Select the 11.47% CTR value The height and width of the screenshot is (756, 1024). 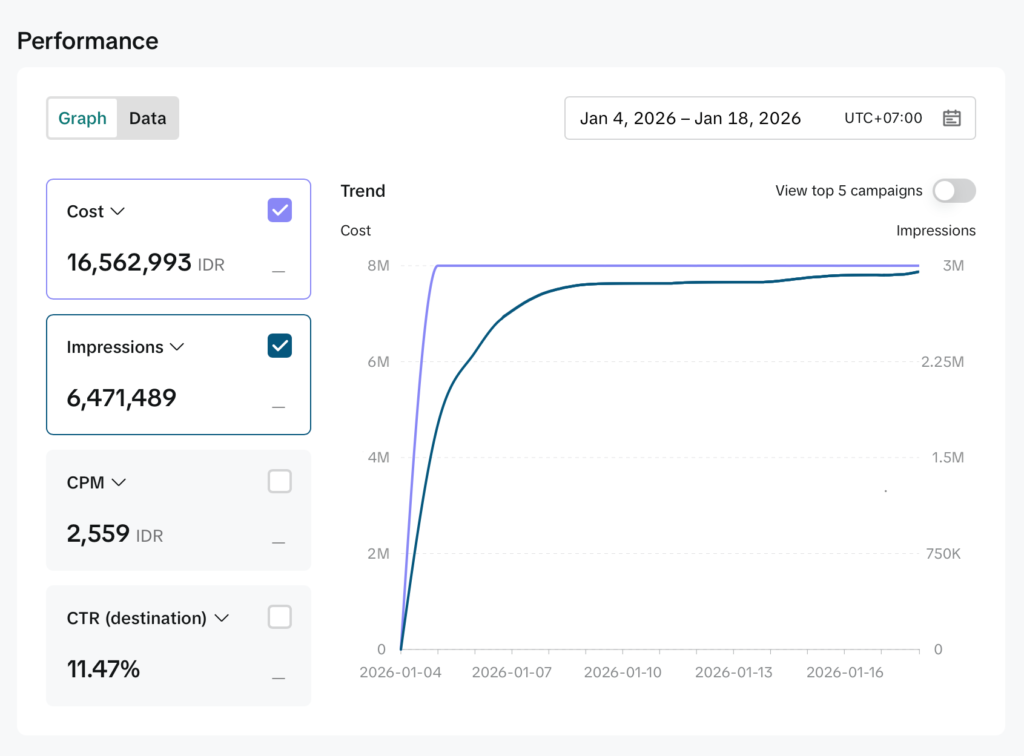click(x=103, y=669)
